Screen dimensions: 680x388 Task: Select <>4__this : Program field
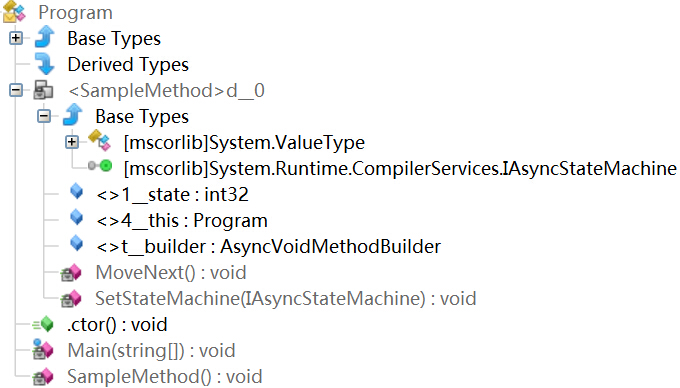182,221
